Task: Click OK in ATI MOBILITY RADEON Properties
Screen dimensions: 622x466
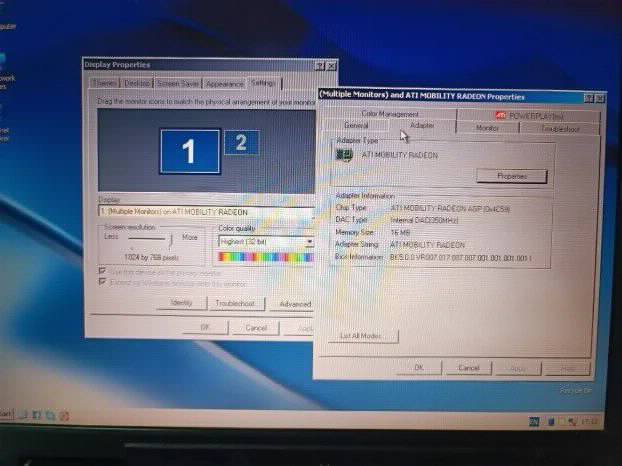Action: click(419, 368)
